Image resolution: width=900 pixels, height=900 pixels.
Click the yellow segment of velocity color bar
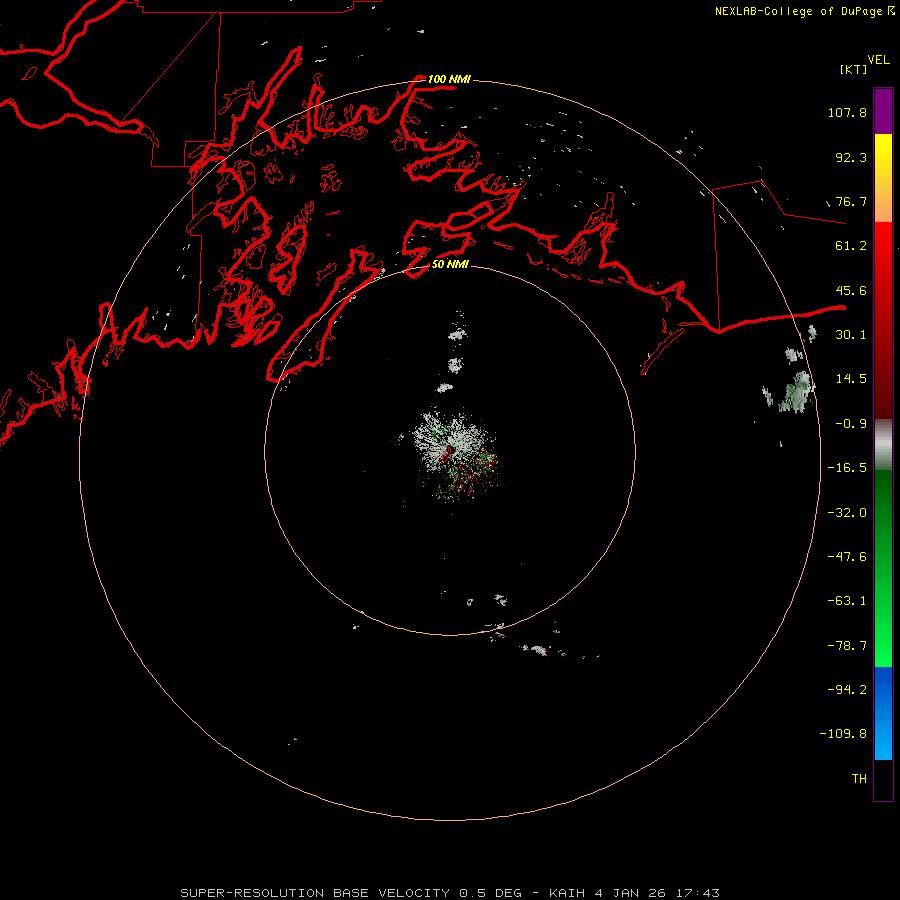pos(883,156)
